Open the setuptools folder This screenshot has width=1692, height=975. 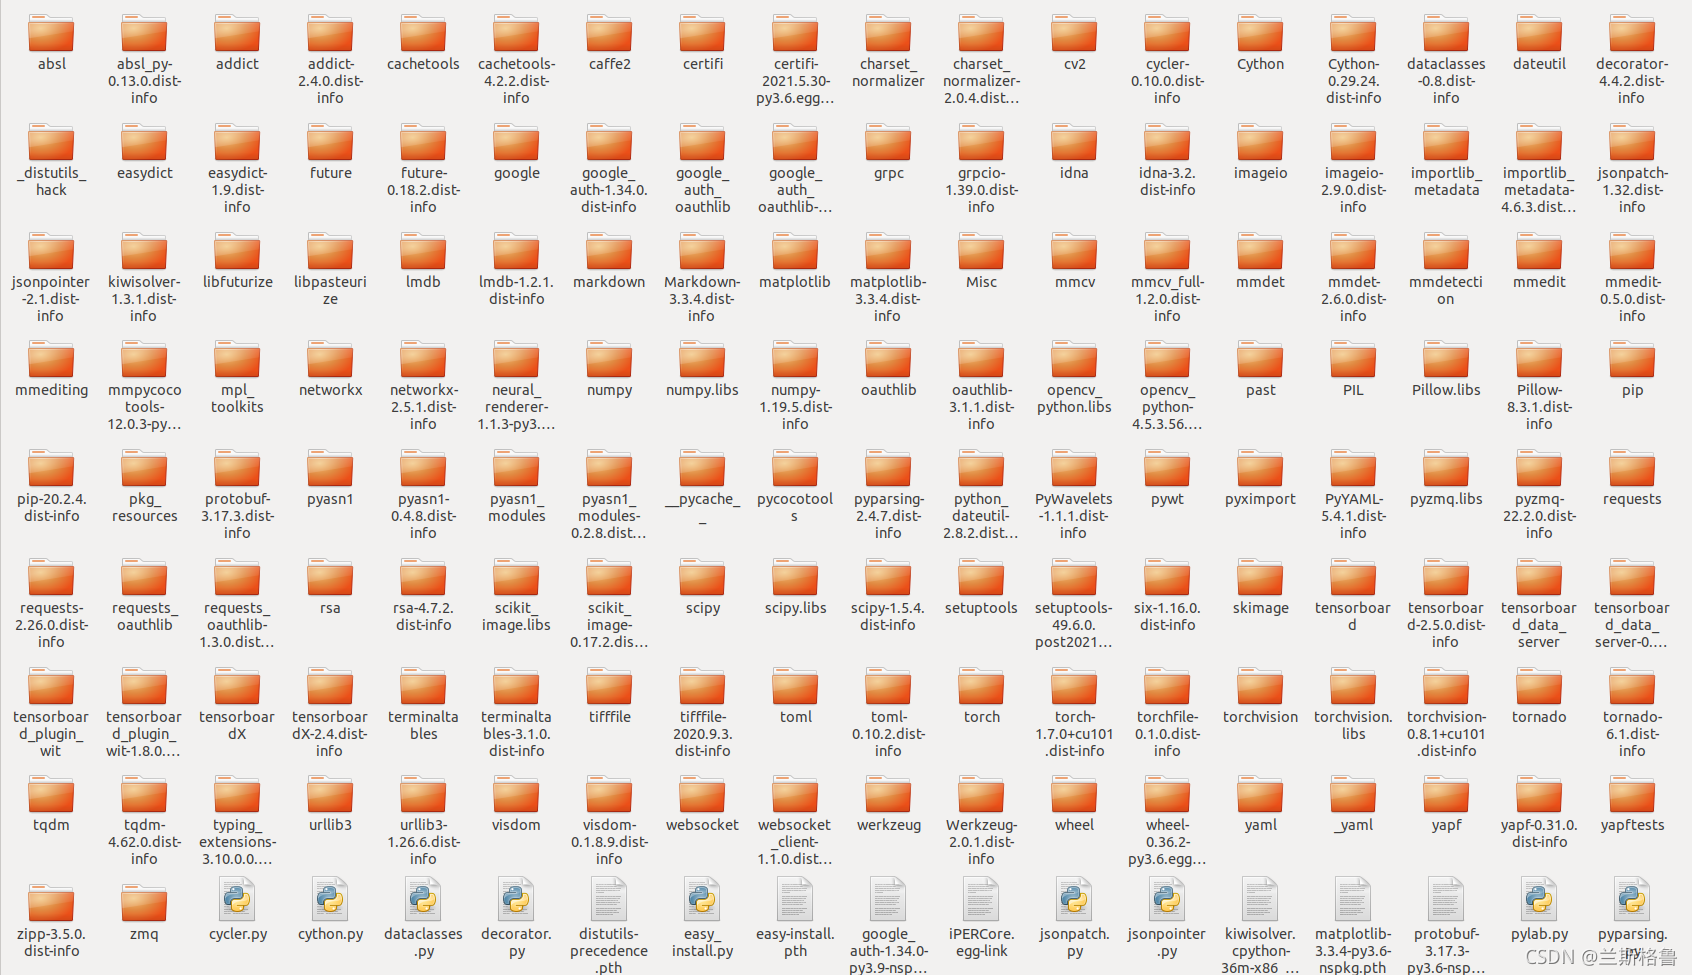coord(981,578)
